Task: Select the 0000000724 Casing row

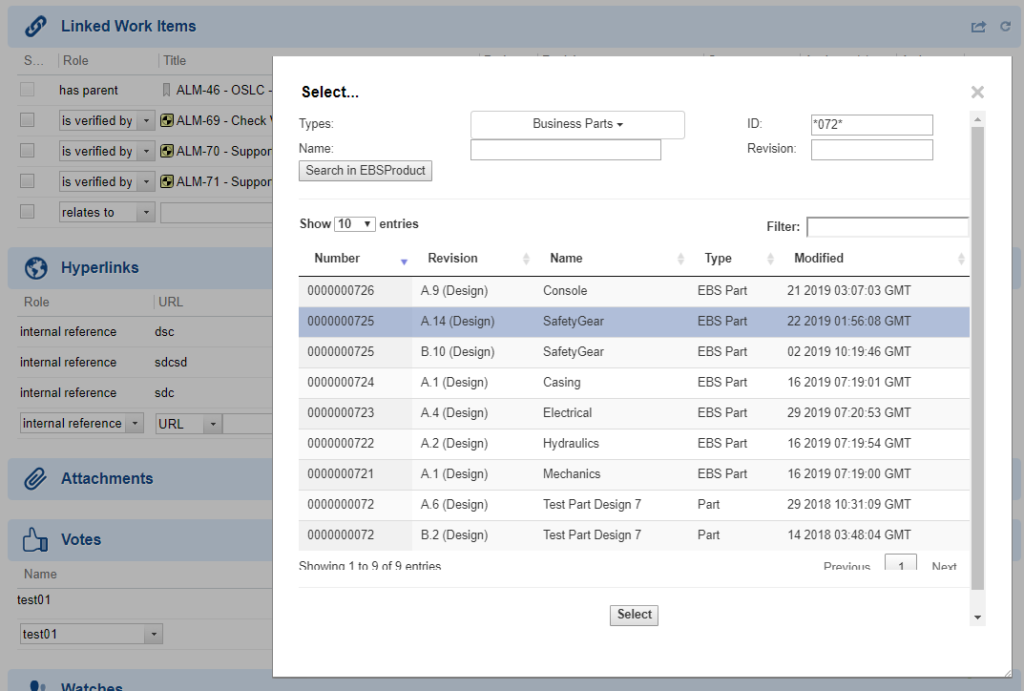Action: [633, 383]
